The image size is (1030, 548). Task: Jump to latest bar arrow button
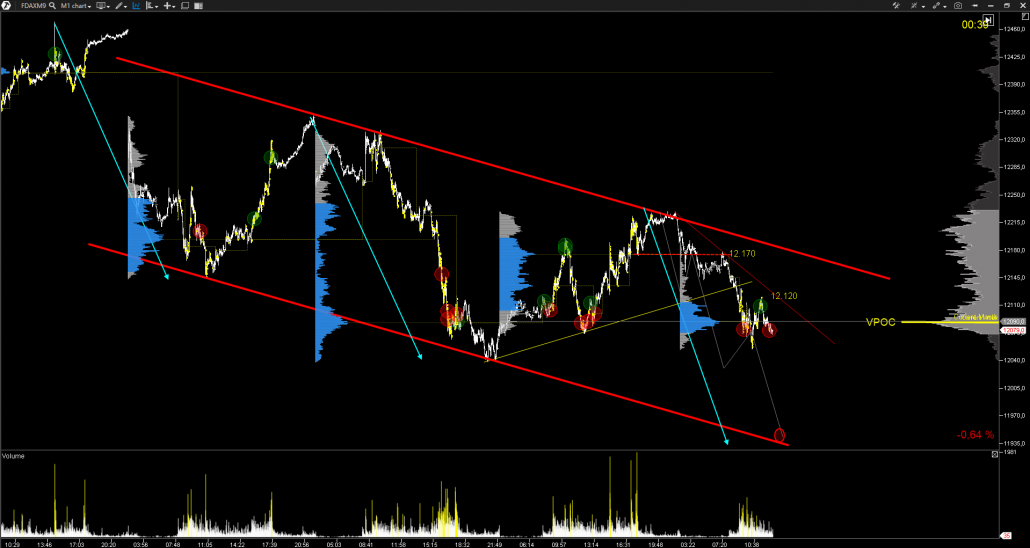coord(988,20)
